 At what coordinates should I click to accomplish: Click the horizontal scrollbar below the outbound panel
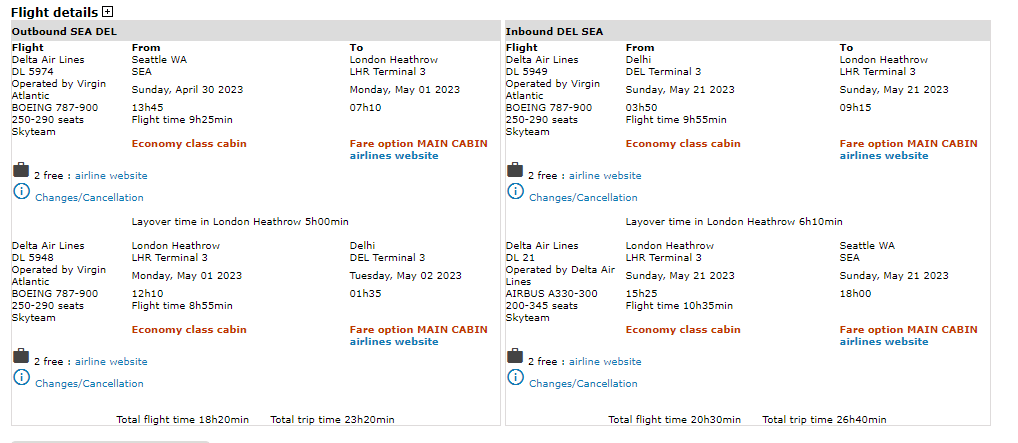pos(110,440)
